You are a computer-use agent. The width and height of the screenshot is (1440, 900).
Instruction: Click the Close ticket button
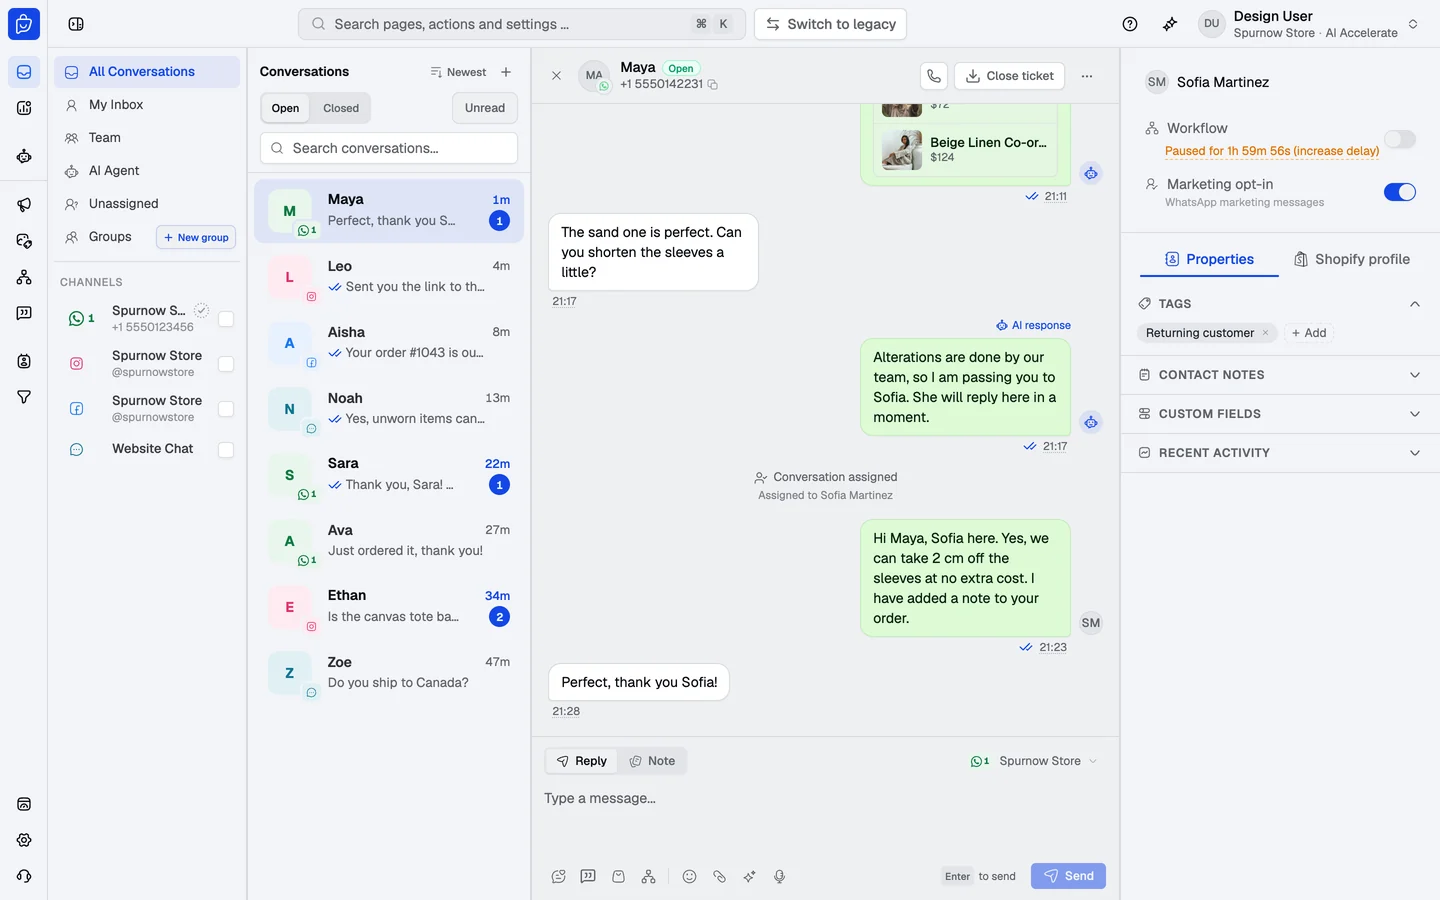(x=1010, y=76)
